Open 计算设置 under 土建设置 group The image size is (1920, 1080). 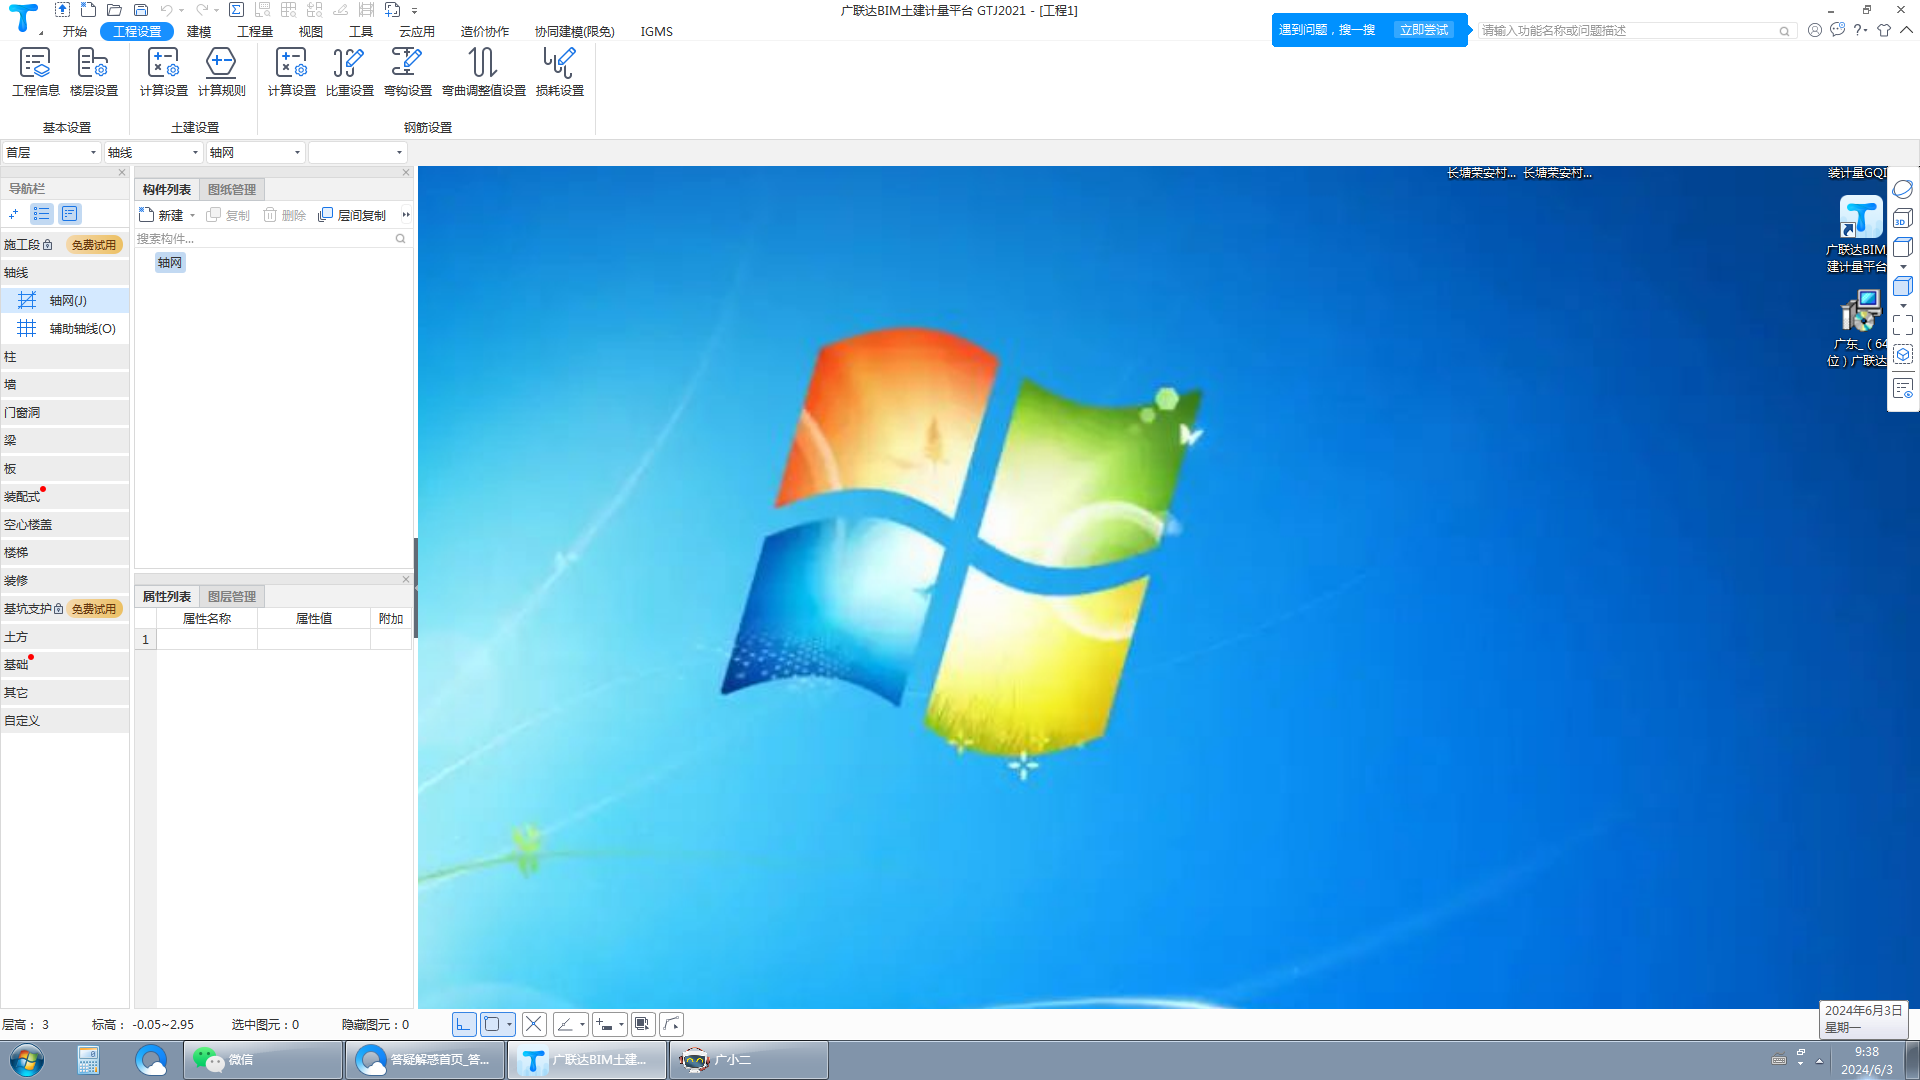pos(163,72)
